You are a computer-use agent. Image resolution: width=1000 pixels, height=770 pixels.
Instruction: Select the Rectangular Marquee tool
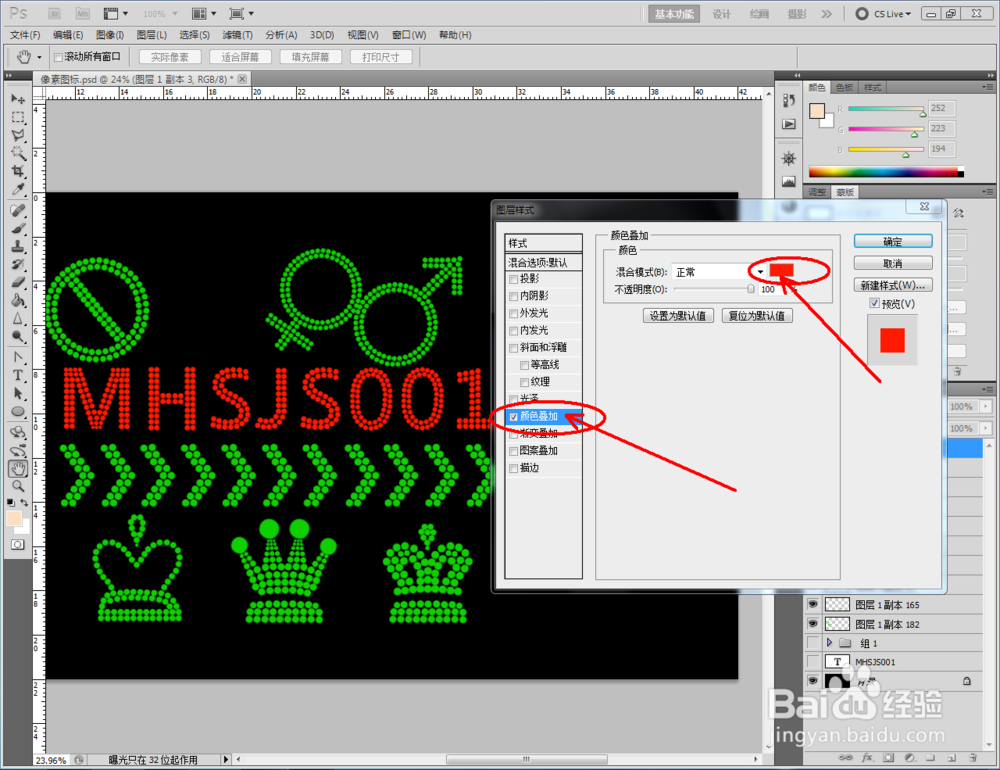[x=18, y=117]
